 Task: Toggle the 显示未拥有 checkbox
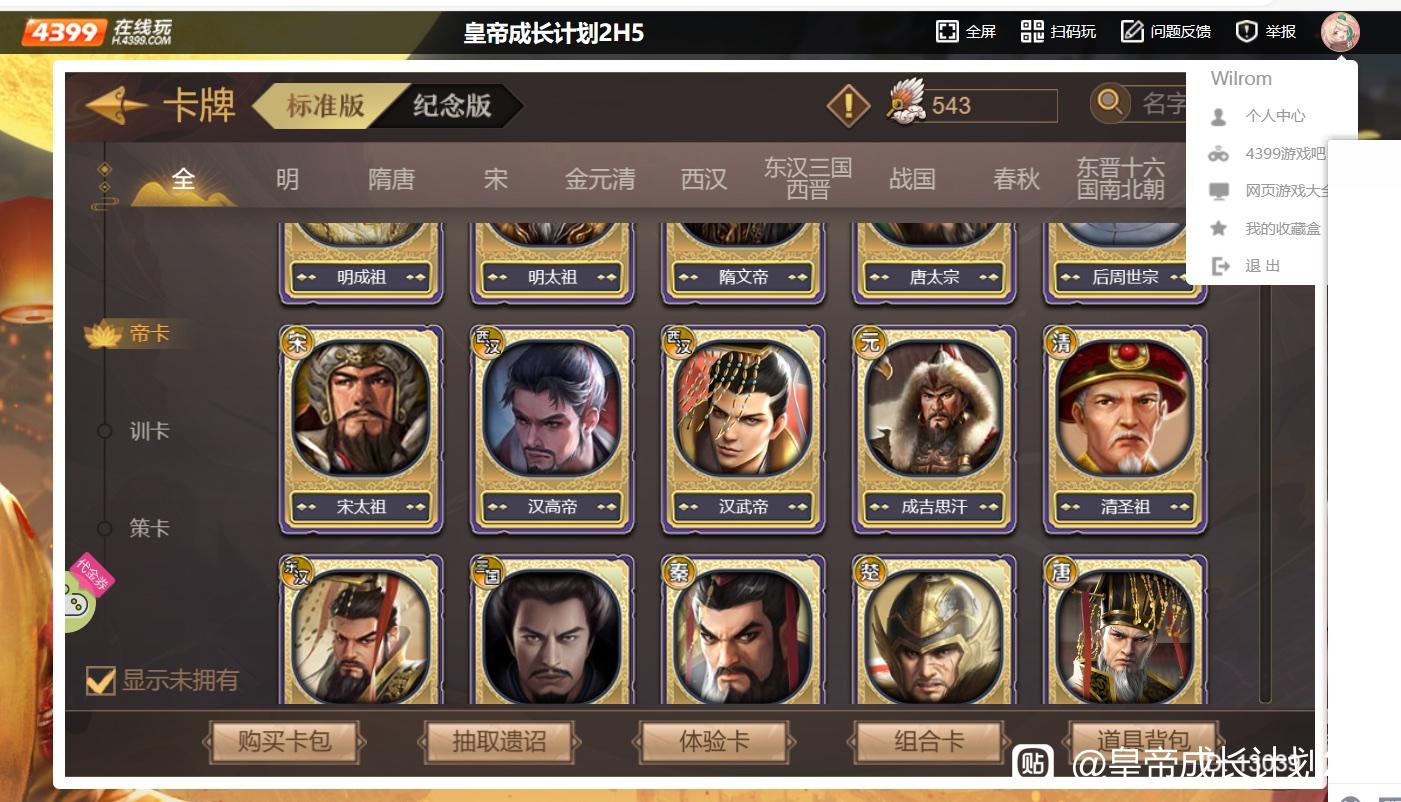coord(100,680)
